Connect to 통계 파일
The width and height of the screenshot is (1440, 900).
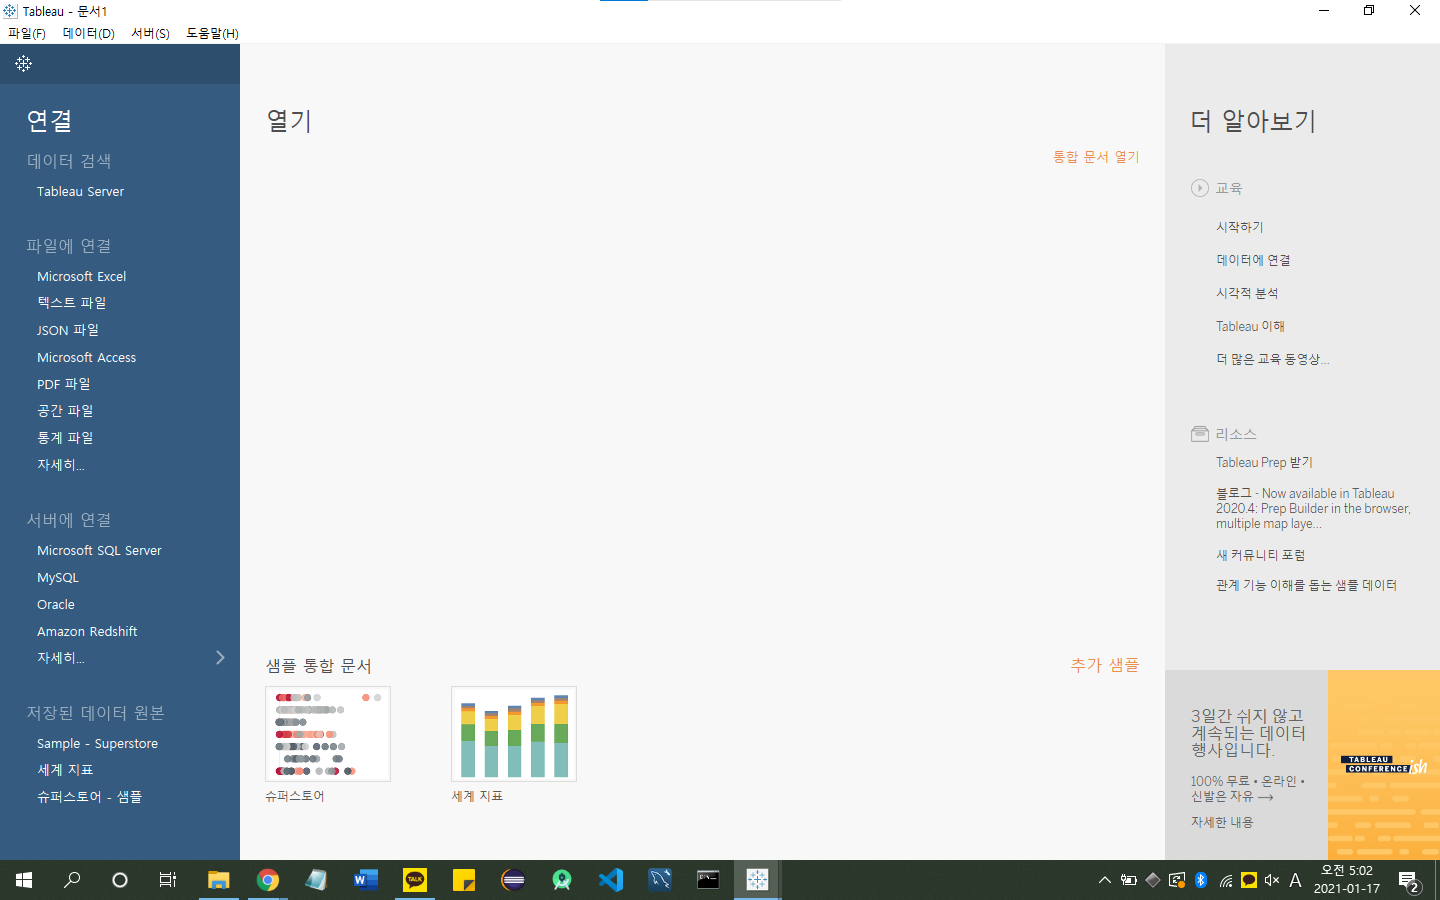click(x=65, y=438)
